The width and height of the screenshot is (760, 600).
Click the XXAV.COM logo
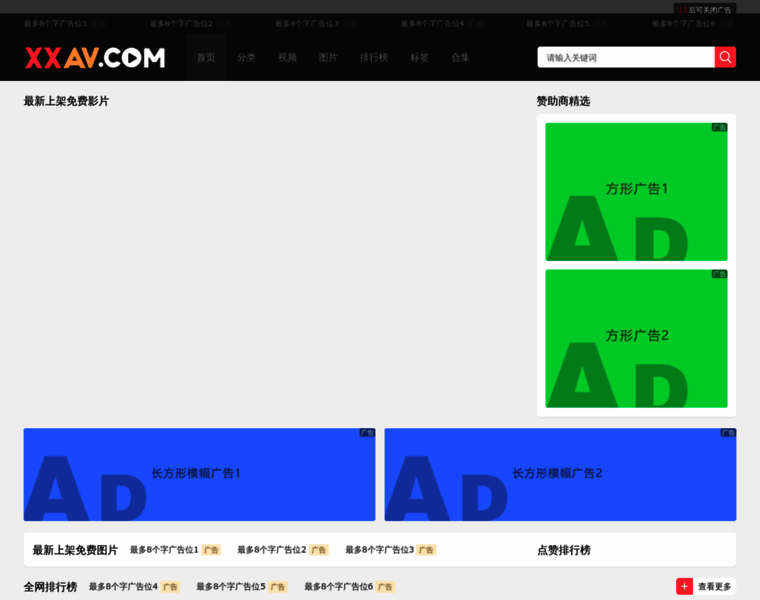(x=95, y=58)
